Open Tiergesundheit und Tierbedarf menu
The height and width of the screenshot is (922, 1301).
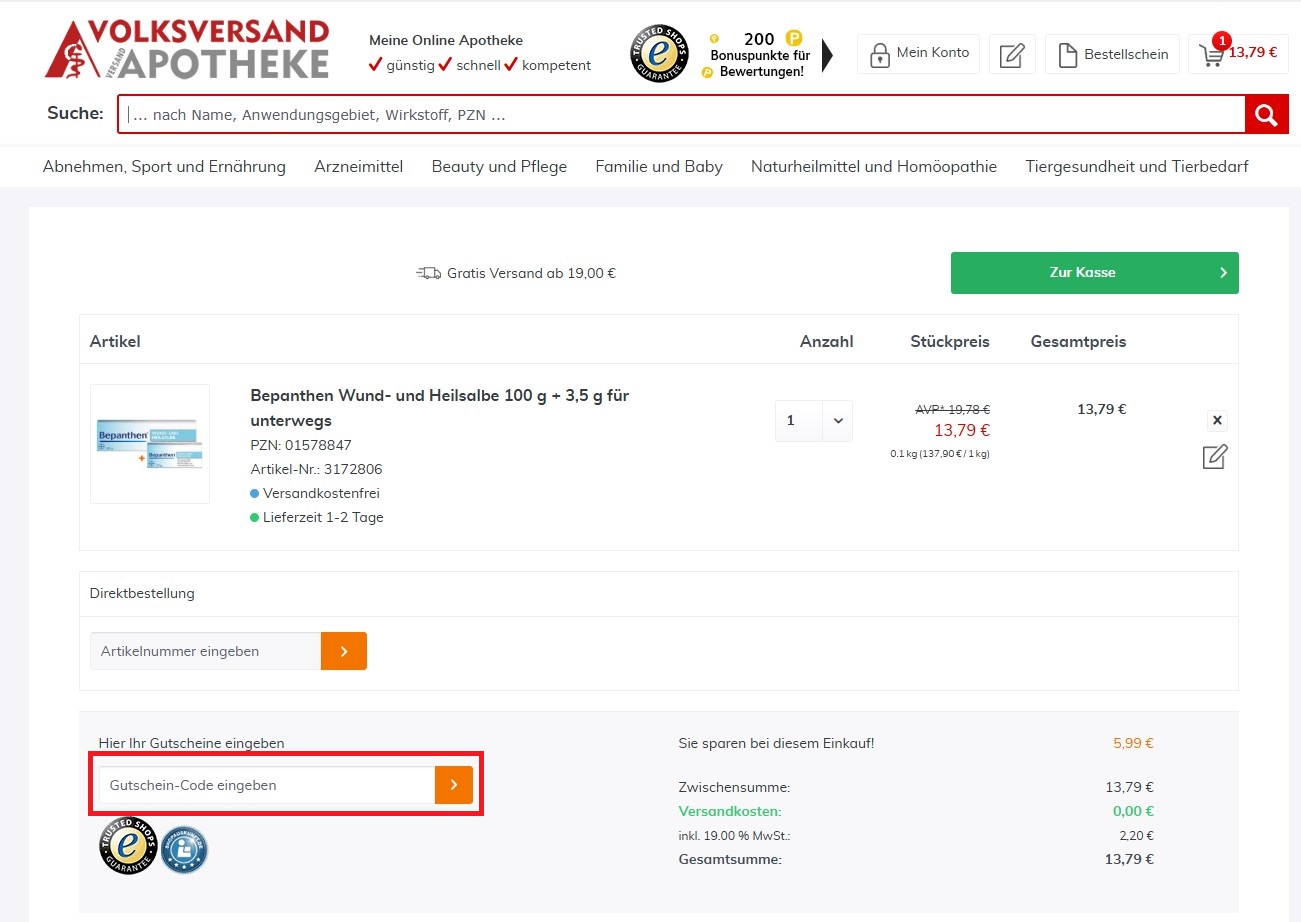(1137, 167)
